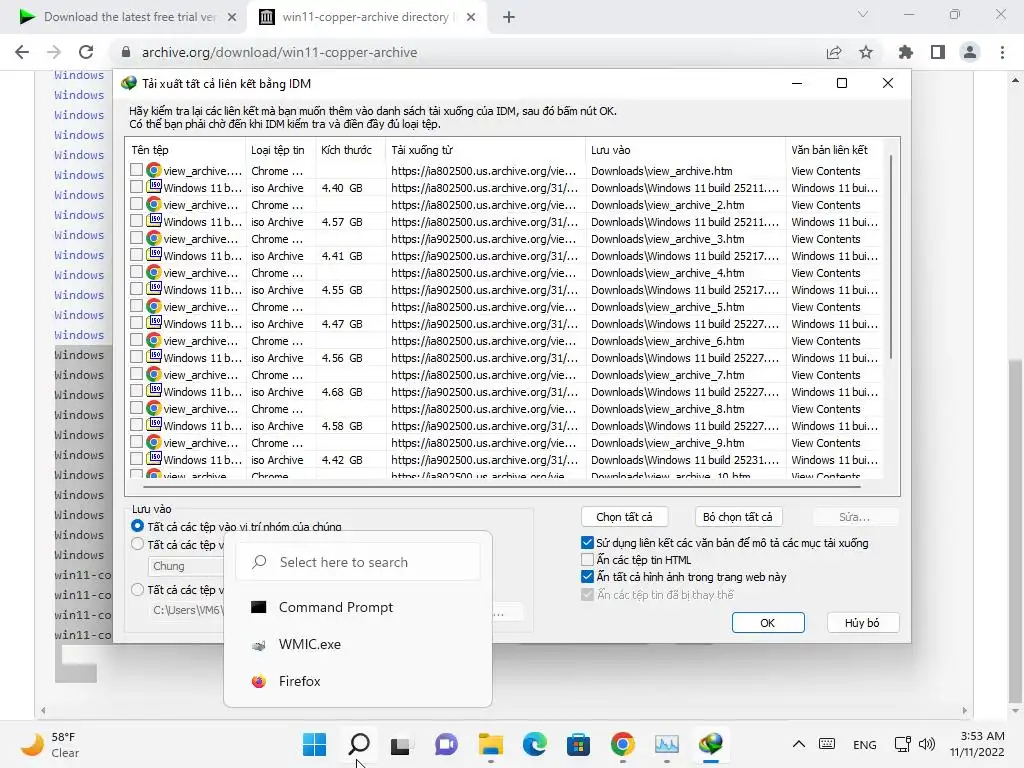Choose Firefox from search popup
Image resolution: width=1024 pixels, height=768 pixels.
point(357,681)
